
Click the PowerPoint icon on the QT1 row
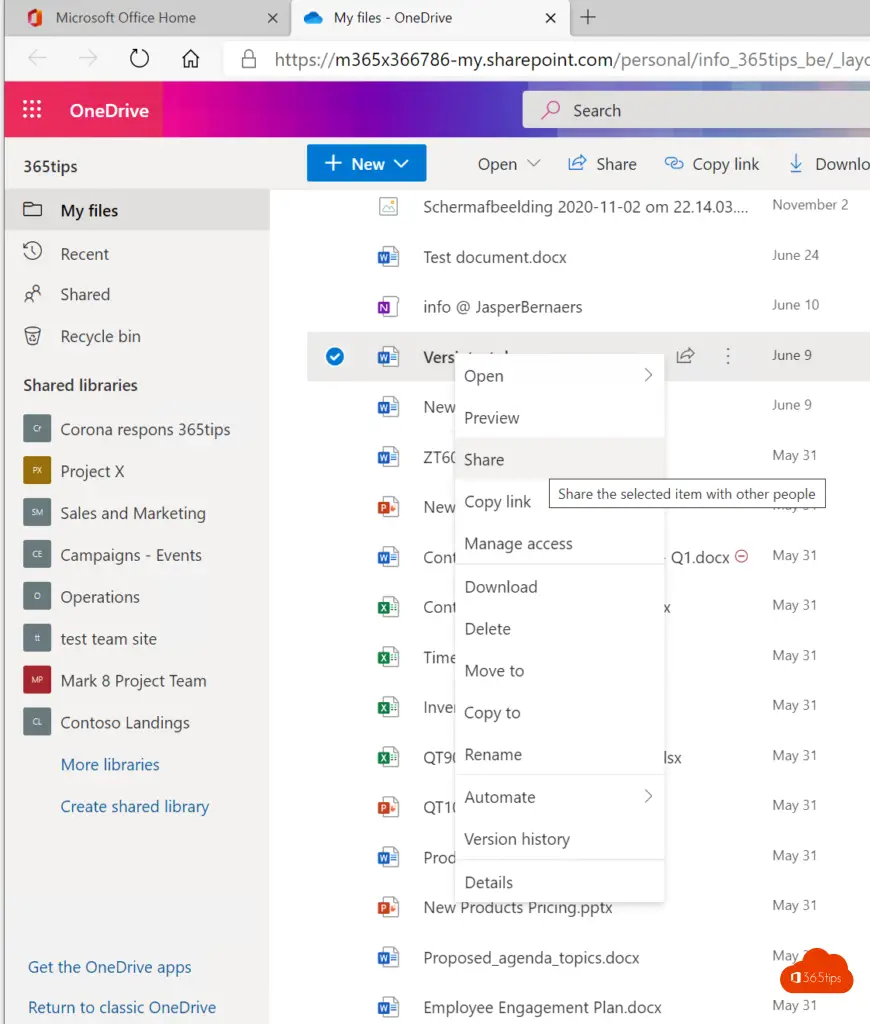(x=388, y=807)
